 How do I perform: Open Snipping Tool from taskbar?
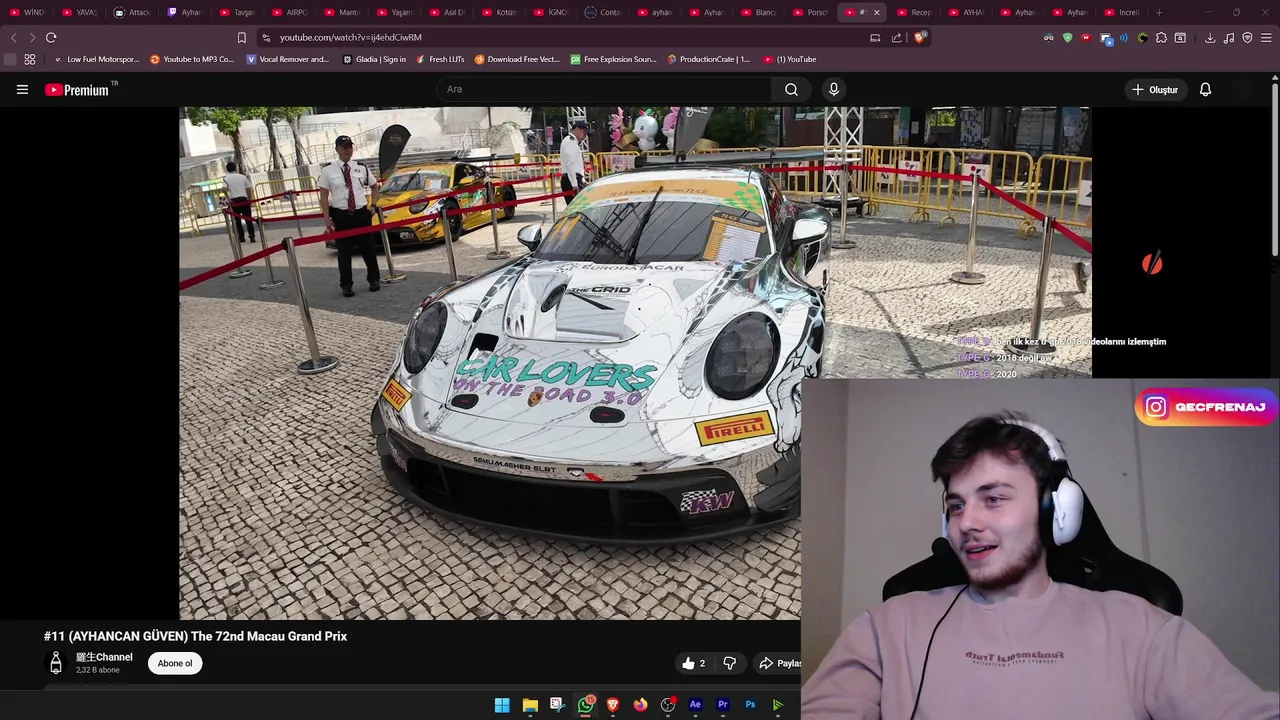coord(557,705)
